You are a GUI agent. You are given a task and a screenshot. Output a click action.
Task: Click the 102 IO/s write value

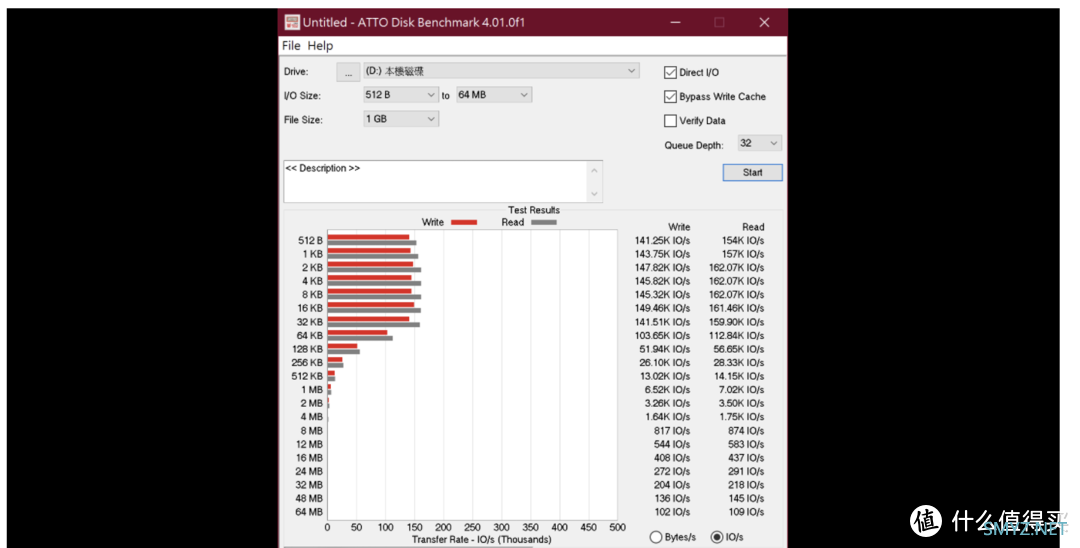pyautogui.click(x=672, y=512)
